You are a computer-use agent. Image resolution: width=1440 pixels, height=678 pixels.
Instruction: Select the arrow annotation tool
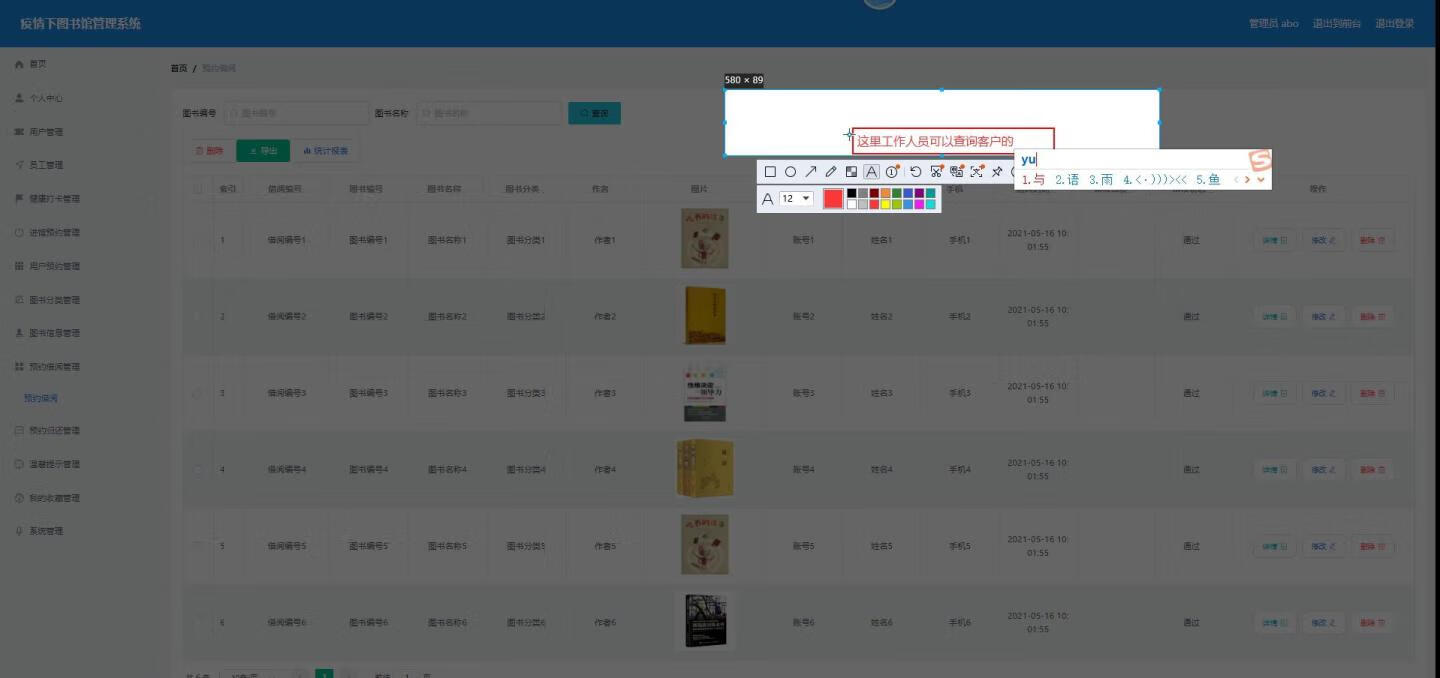coord(811,172)
